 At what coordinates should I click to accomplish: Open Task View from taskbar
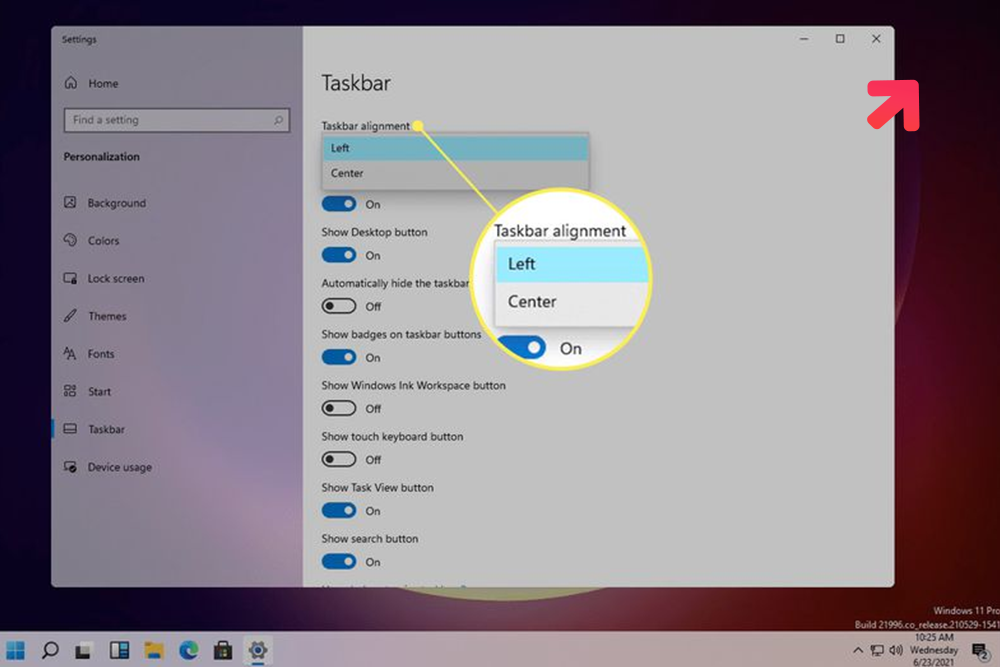coord(84,650)
